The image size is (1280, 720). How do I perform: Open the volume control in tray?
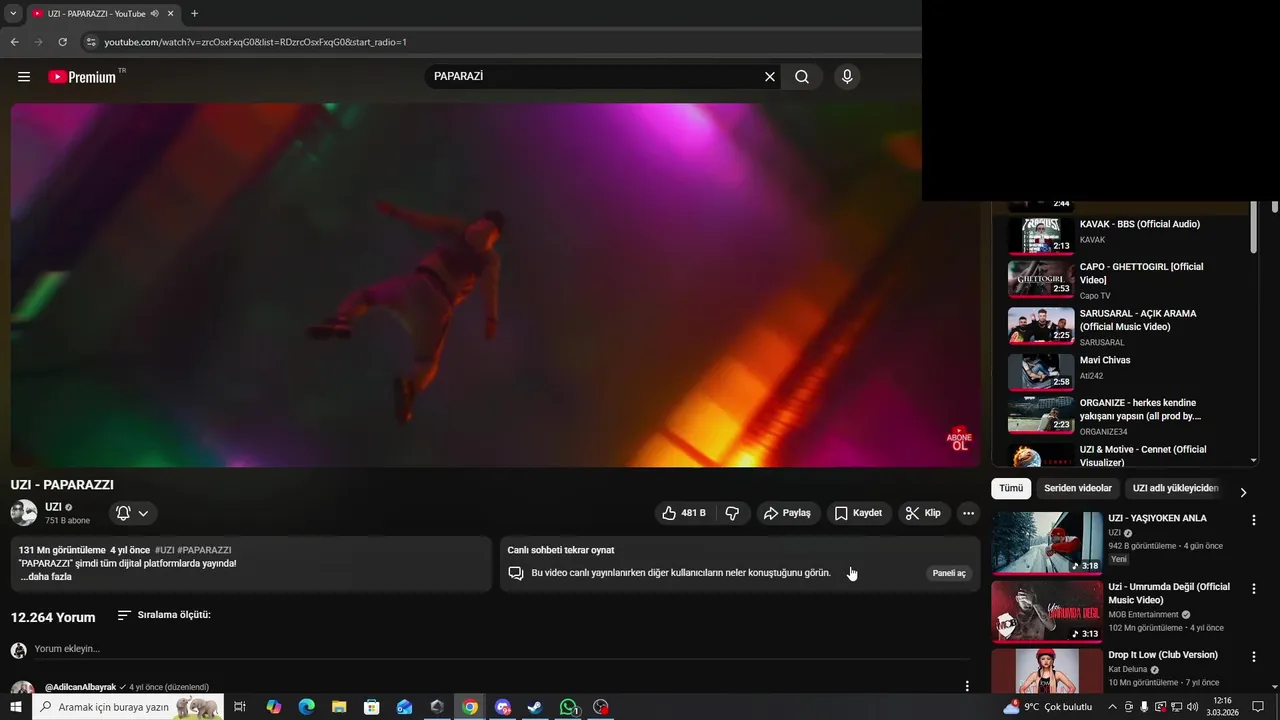tap(1192, 707)
